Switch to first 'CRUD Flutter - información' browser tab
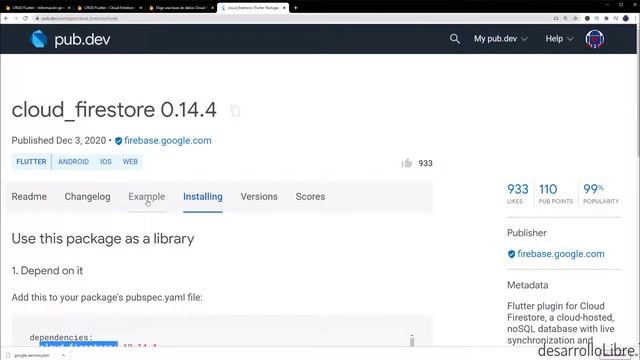Image resolution: width=640 pixels, height=360 pixels. (38, 8)
